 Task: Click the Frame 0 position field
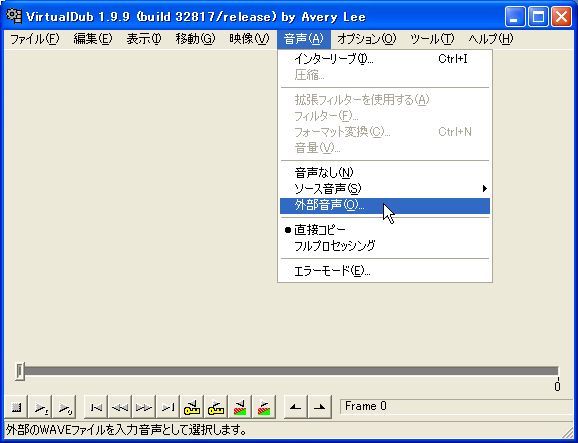[x=457, y=406]
